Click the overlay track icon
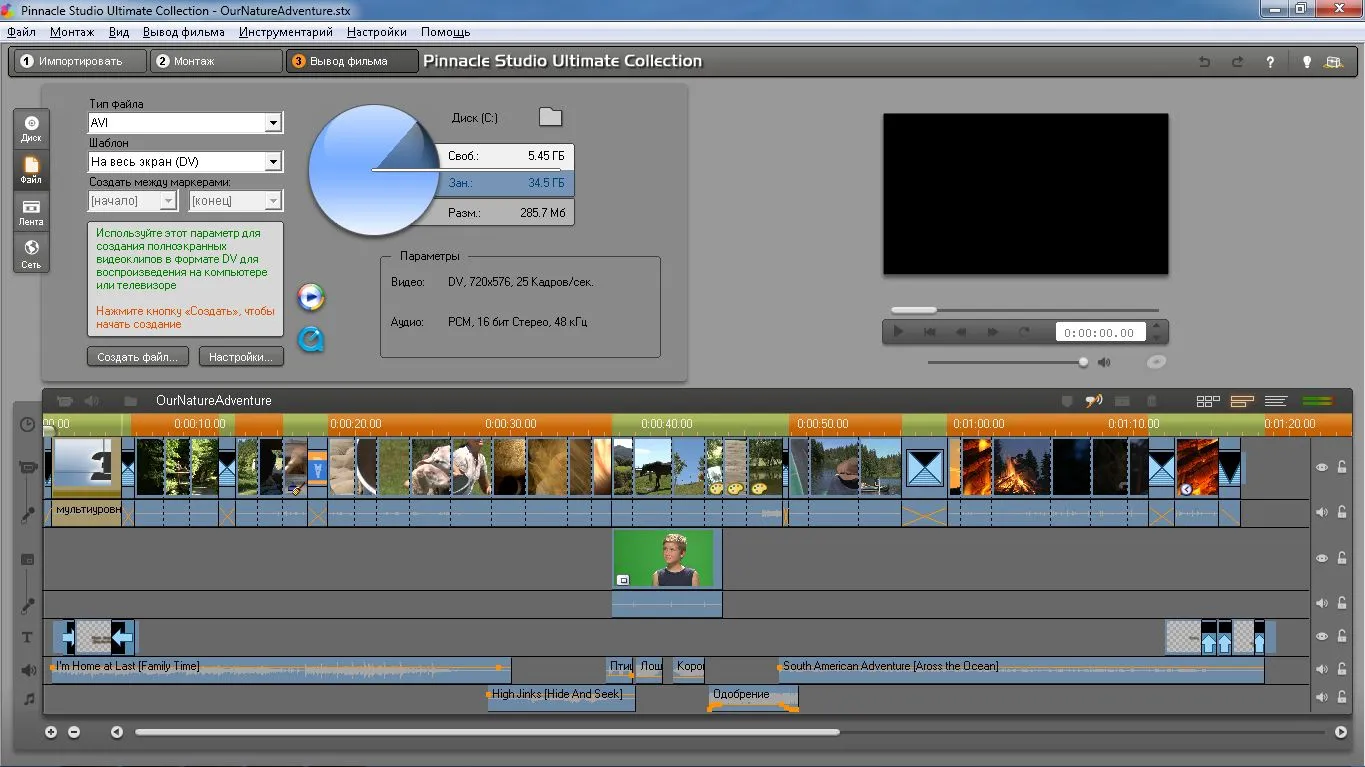Screen dimensions: 1365x767 pyautogui.click(x=28, y=559)
